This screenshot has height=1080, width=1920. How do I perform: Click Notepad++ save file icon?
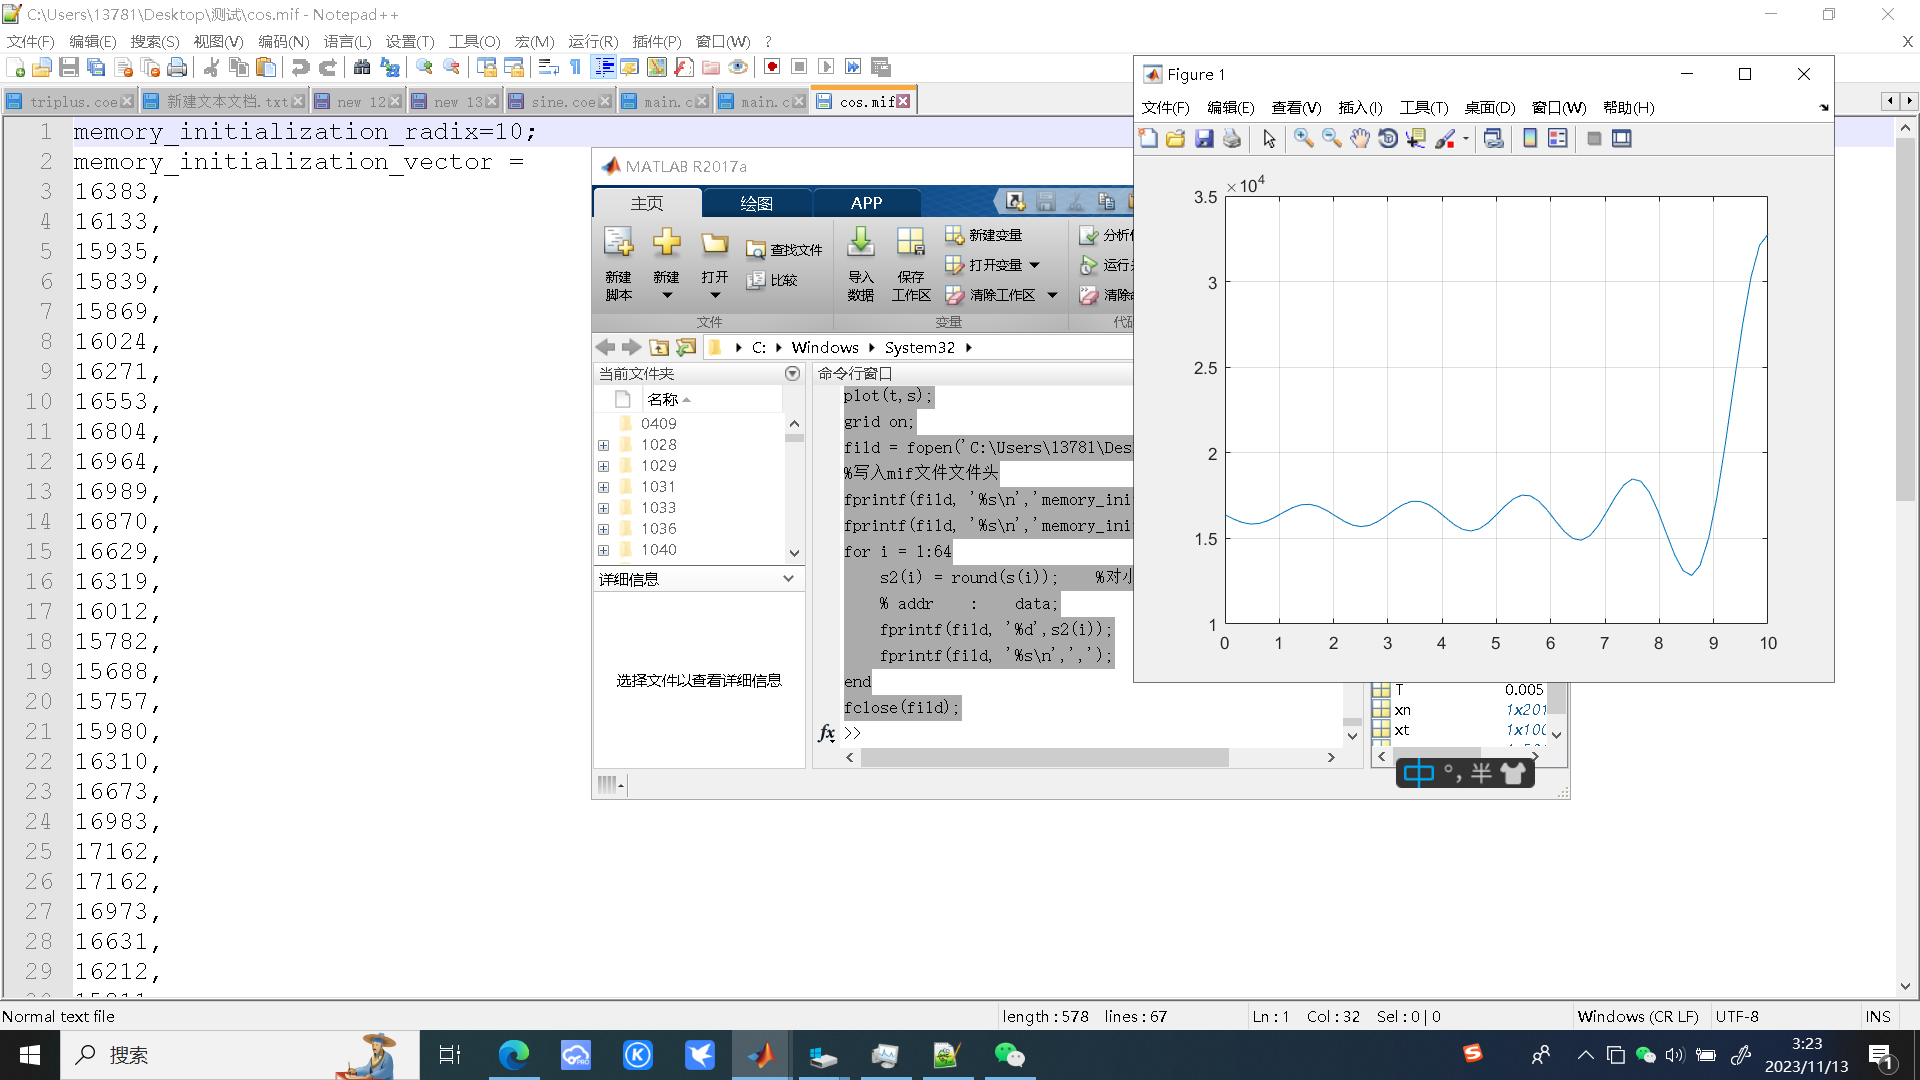coord(69,67)
